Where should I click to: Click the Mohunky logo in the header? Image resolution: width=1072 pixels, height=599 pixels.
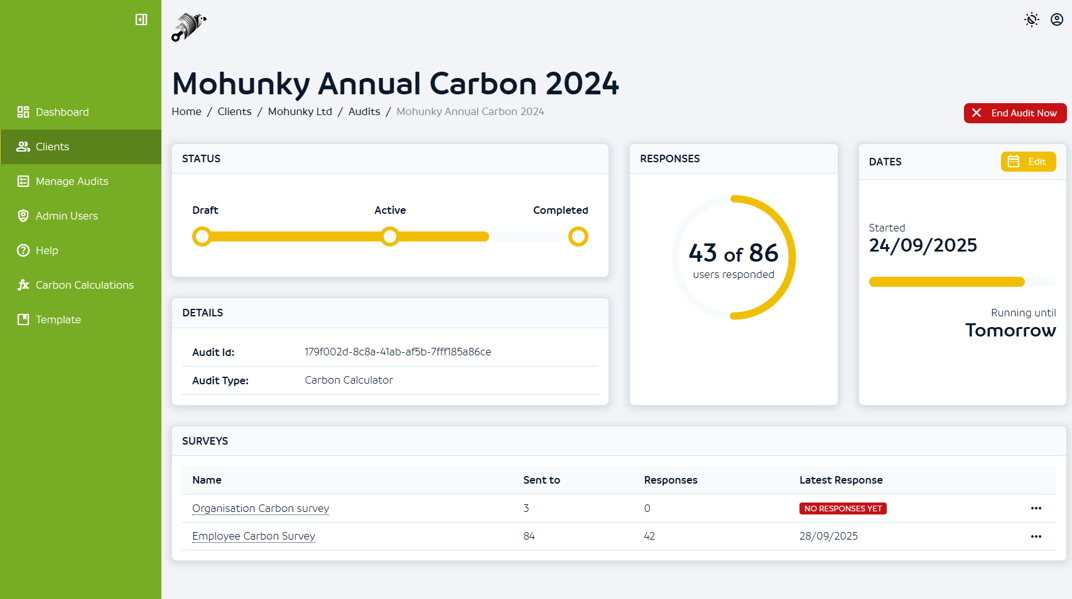[x=188, y=27]
